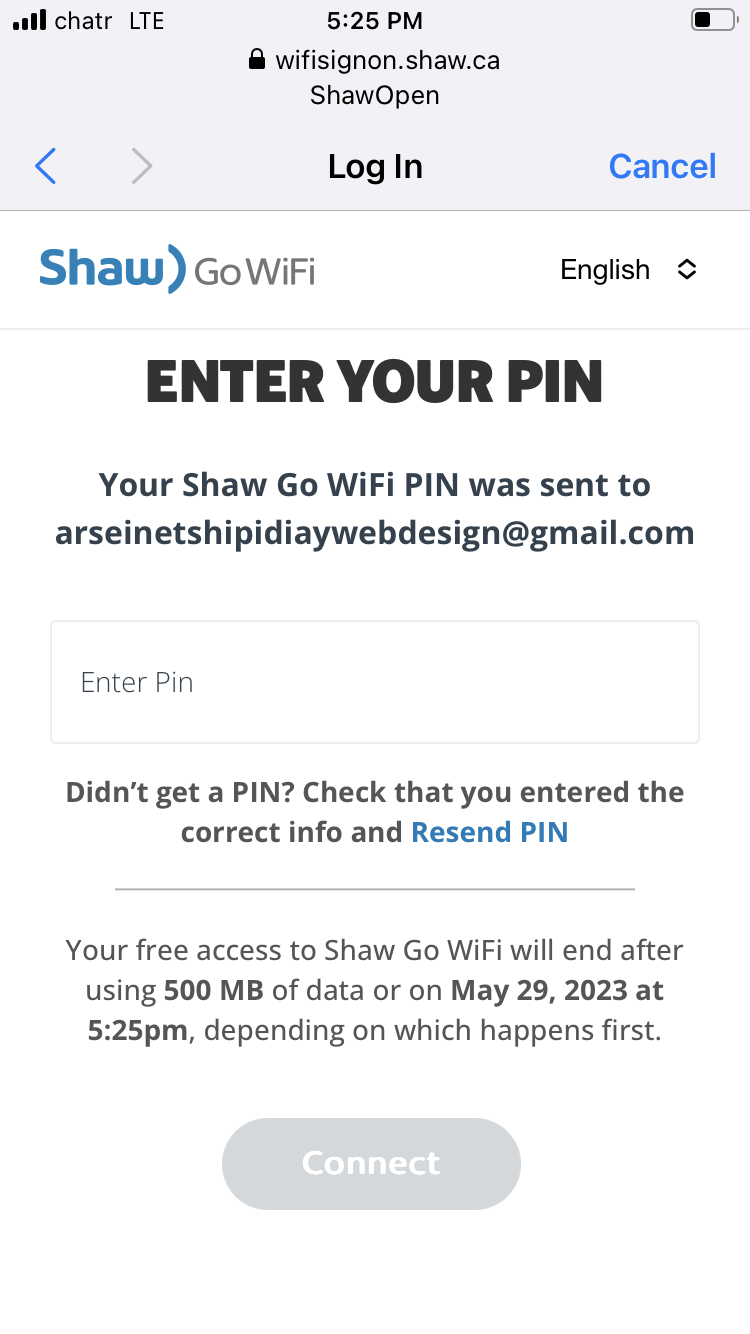Click the up-down chevrons next to English
750x1334 pixels.
pos(686,270)
